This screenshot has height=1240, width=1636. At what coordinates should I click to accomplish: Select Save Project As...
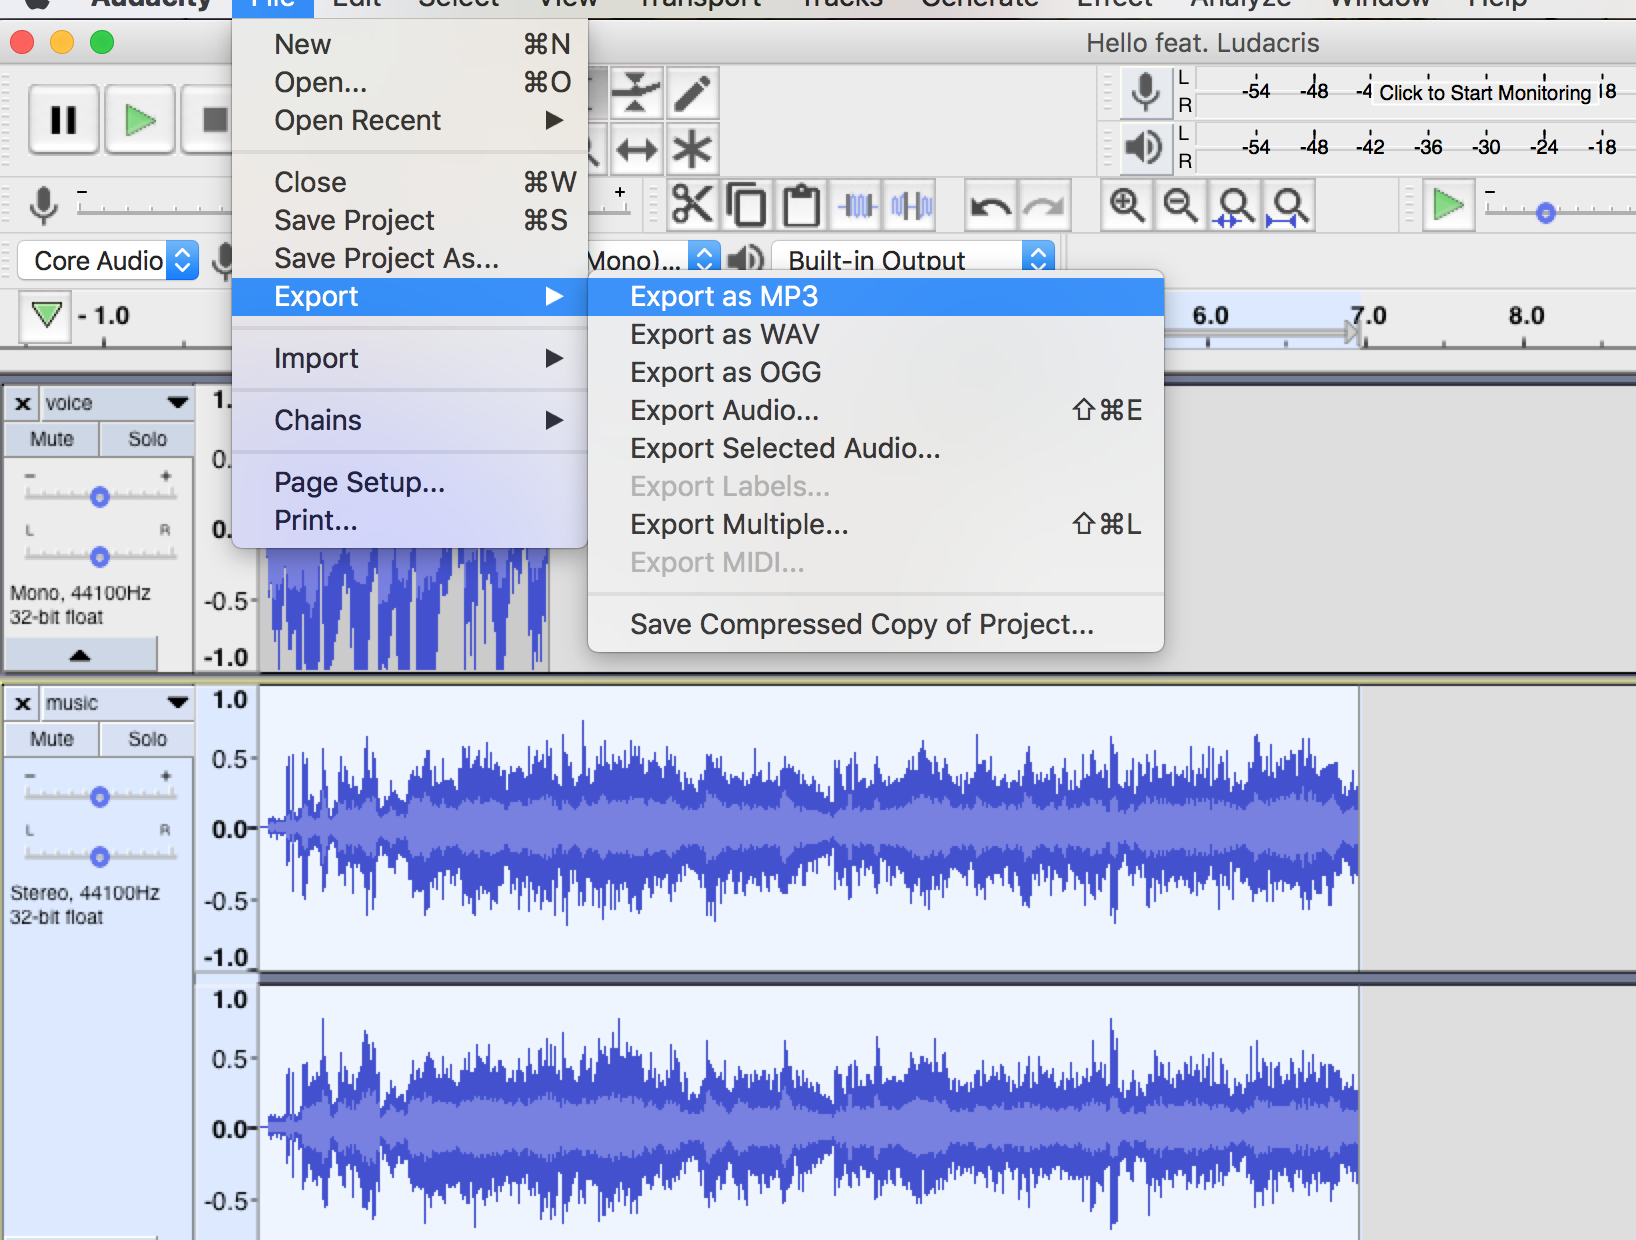[410, 258]
